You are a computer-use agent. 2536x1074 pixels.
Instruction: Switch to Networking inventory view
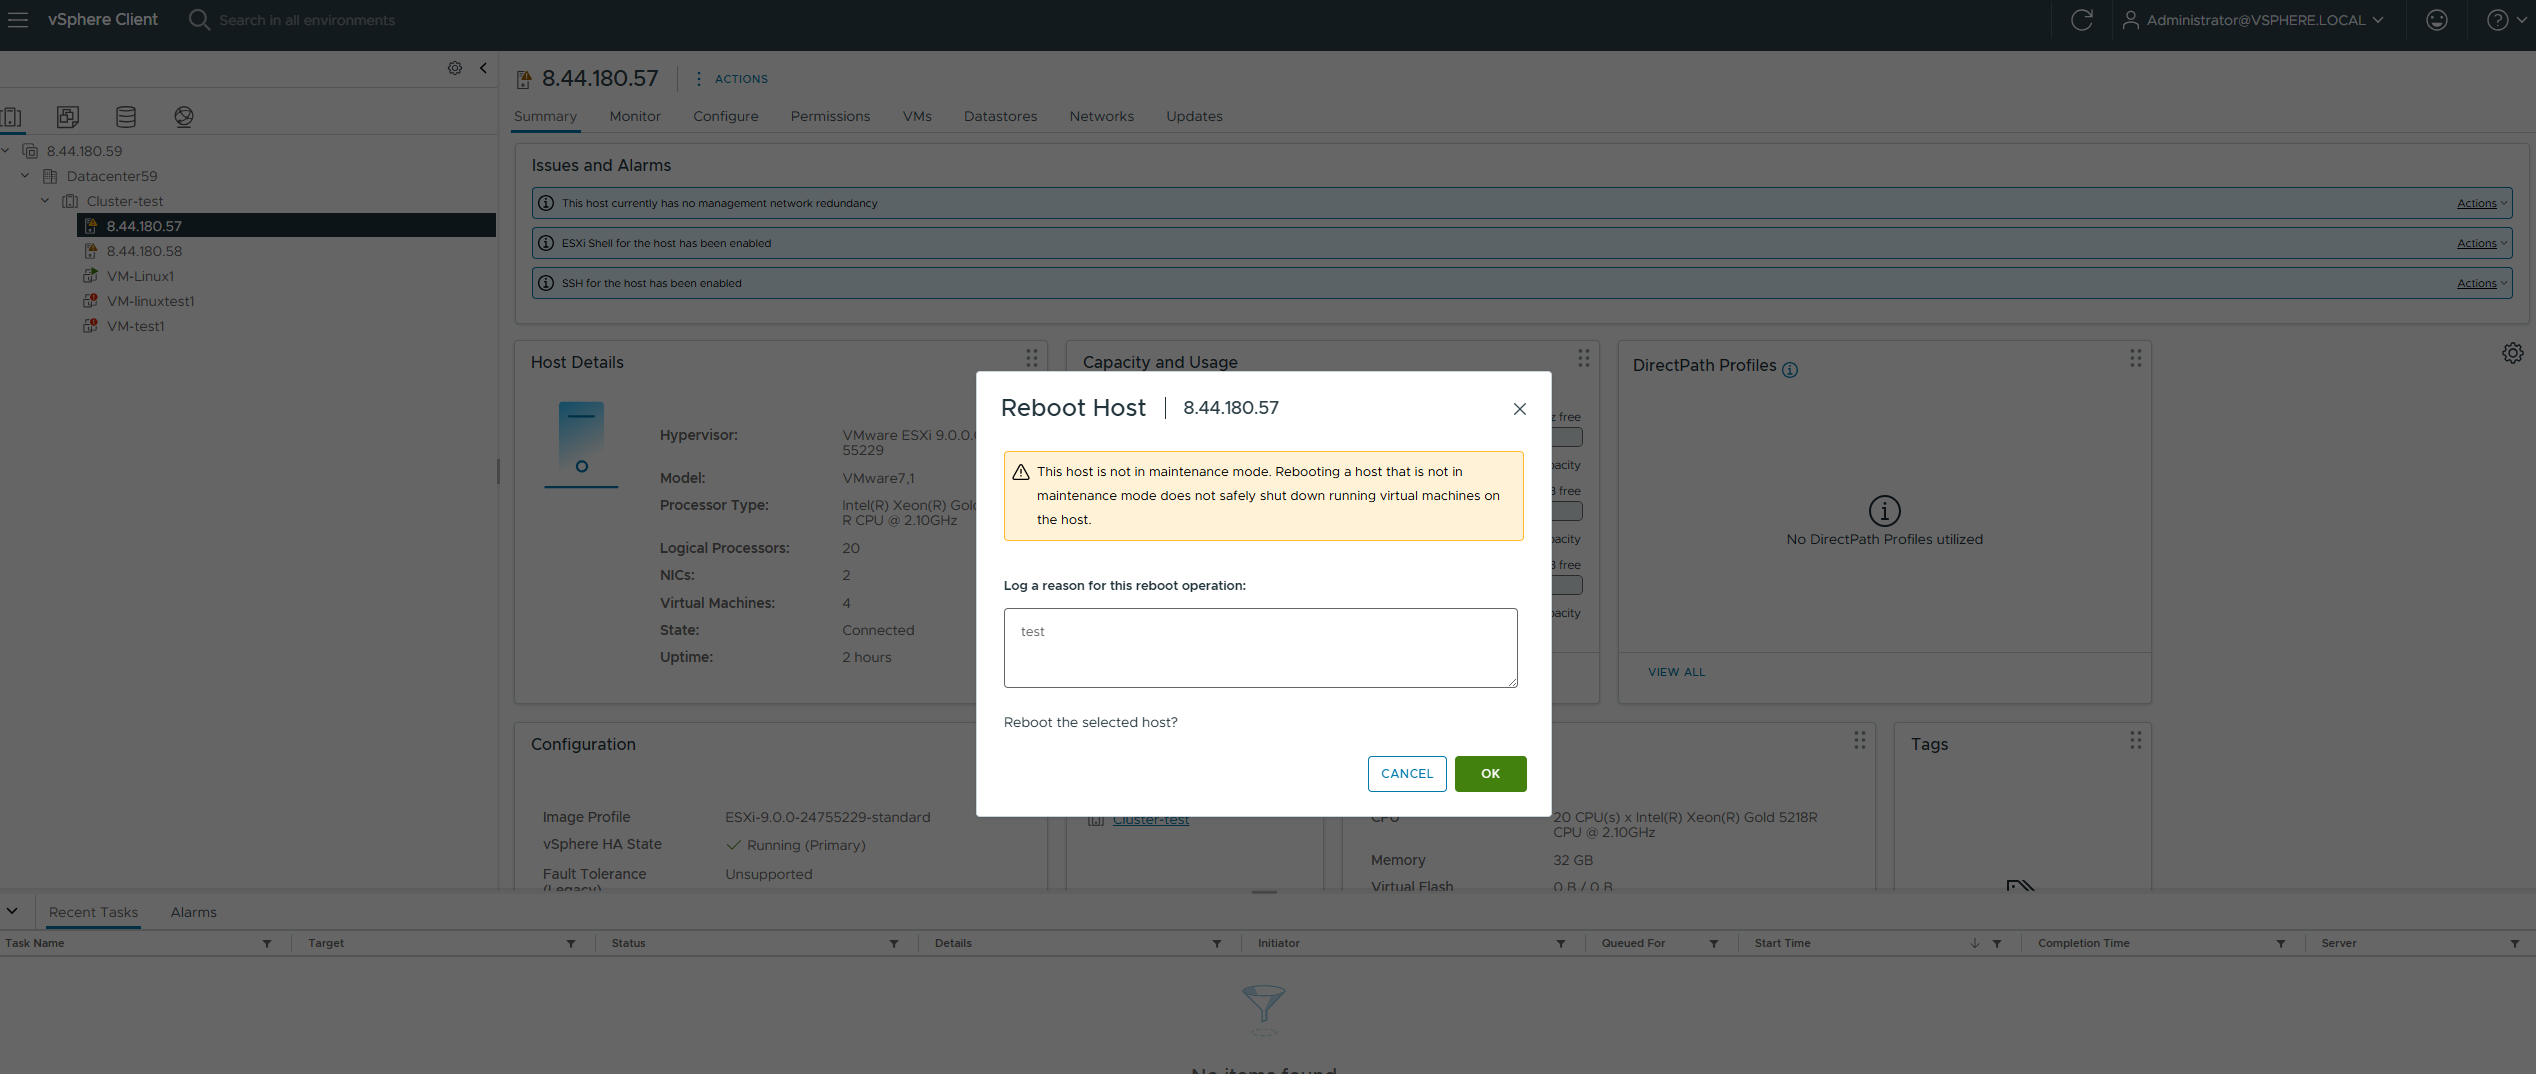click(x=184, y=117)
